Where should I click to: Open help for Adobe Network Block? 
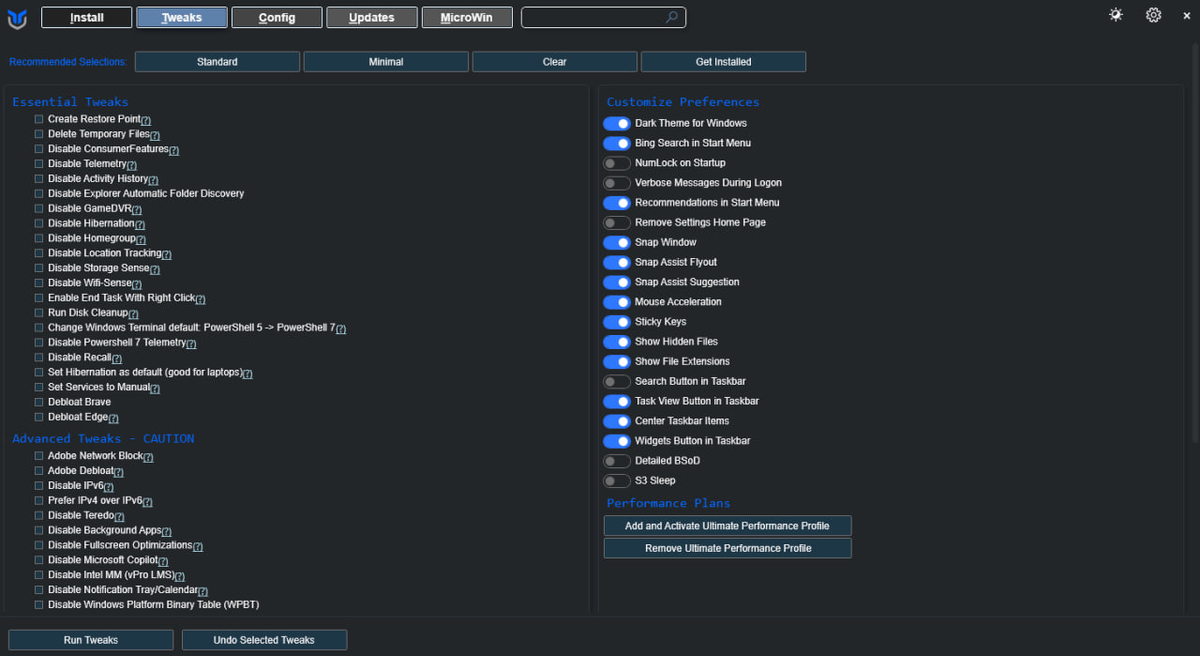(x=148, y=457)
